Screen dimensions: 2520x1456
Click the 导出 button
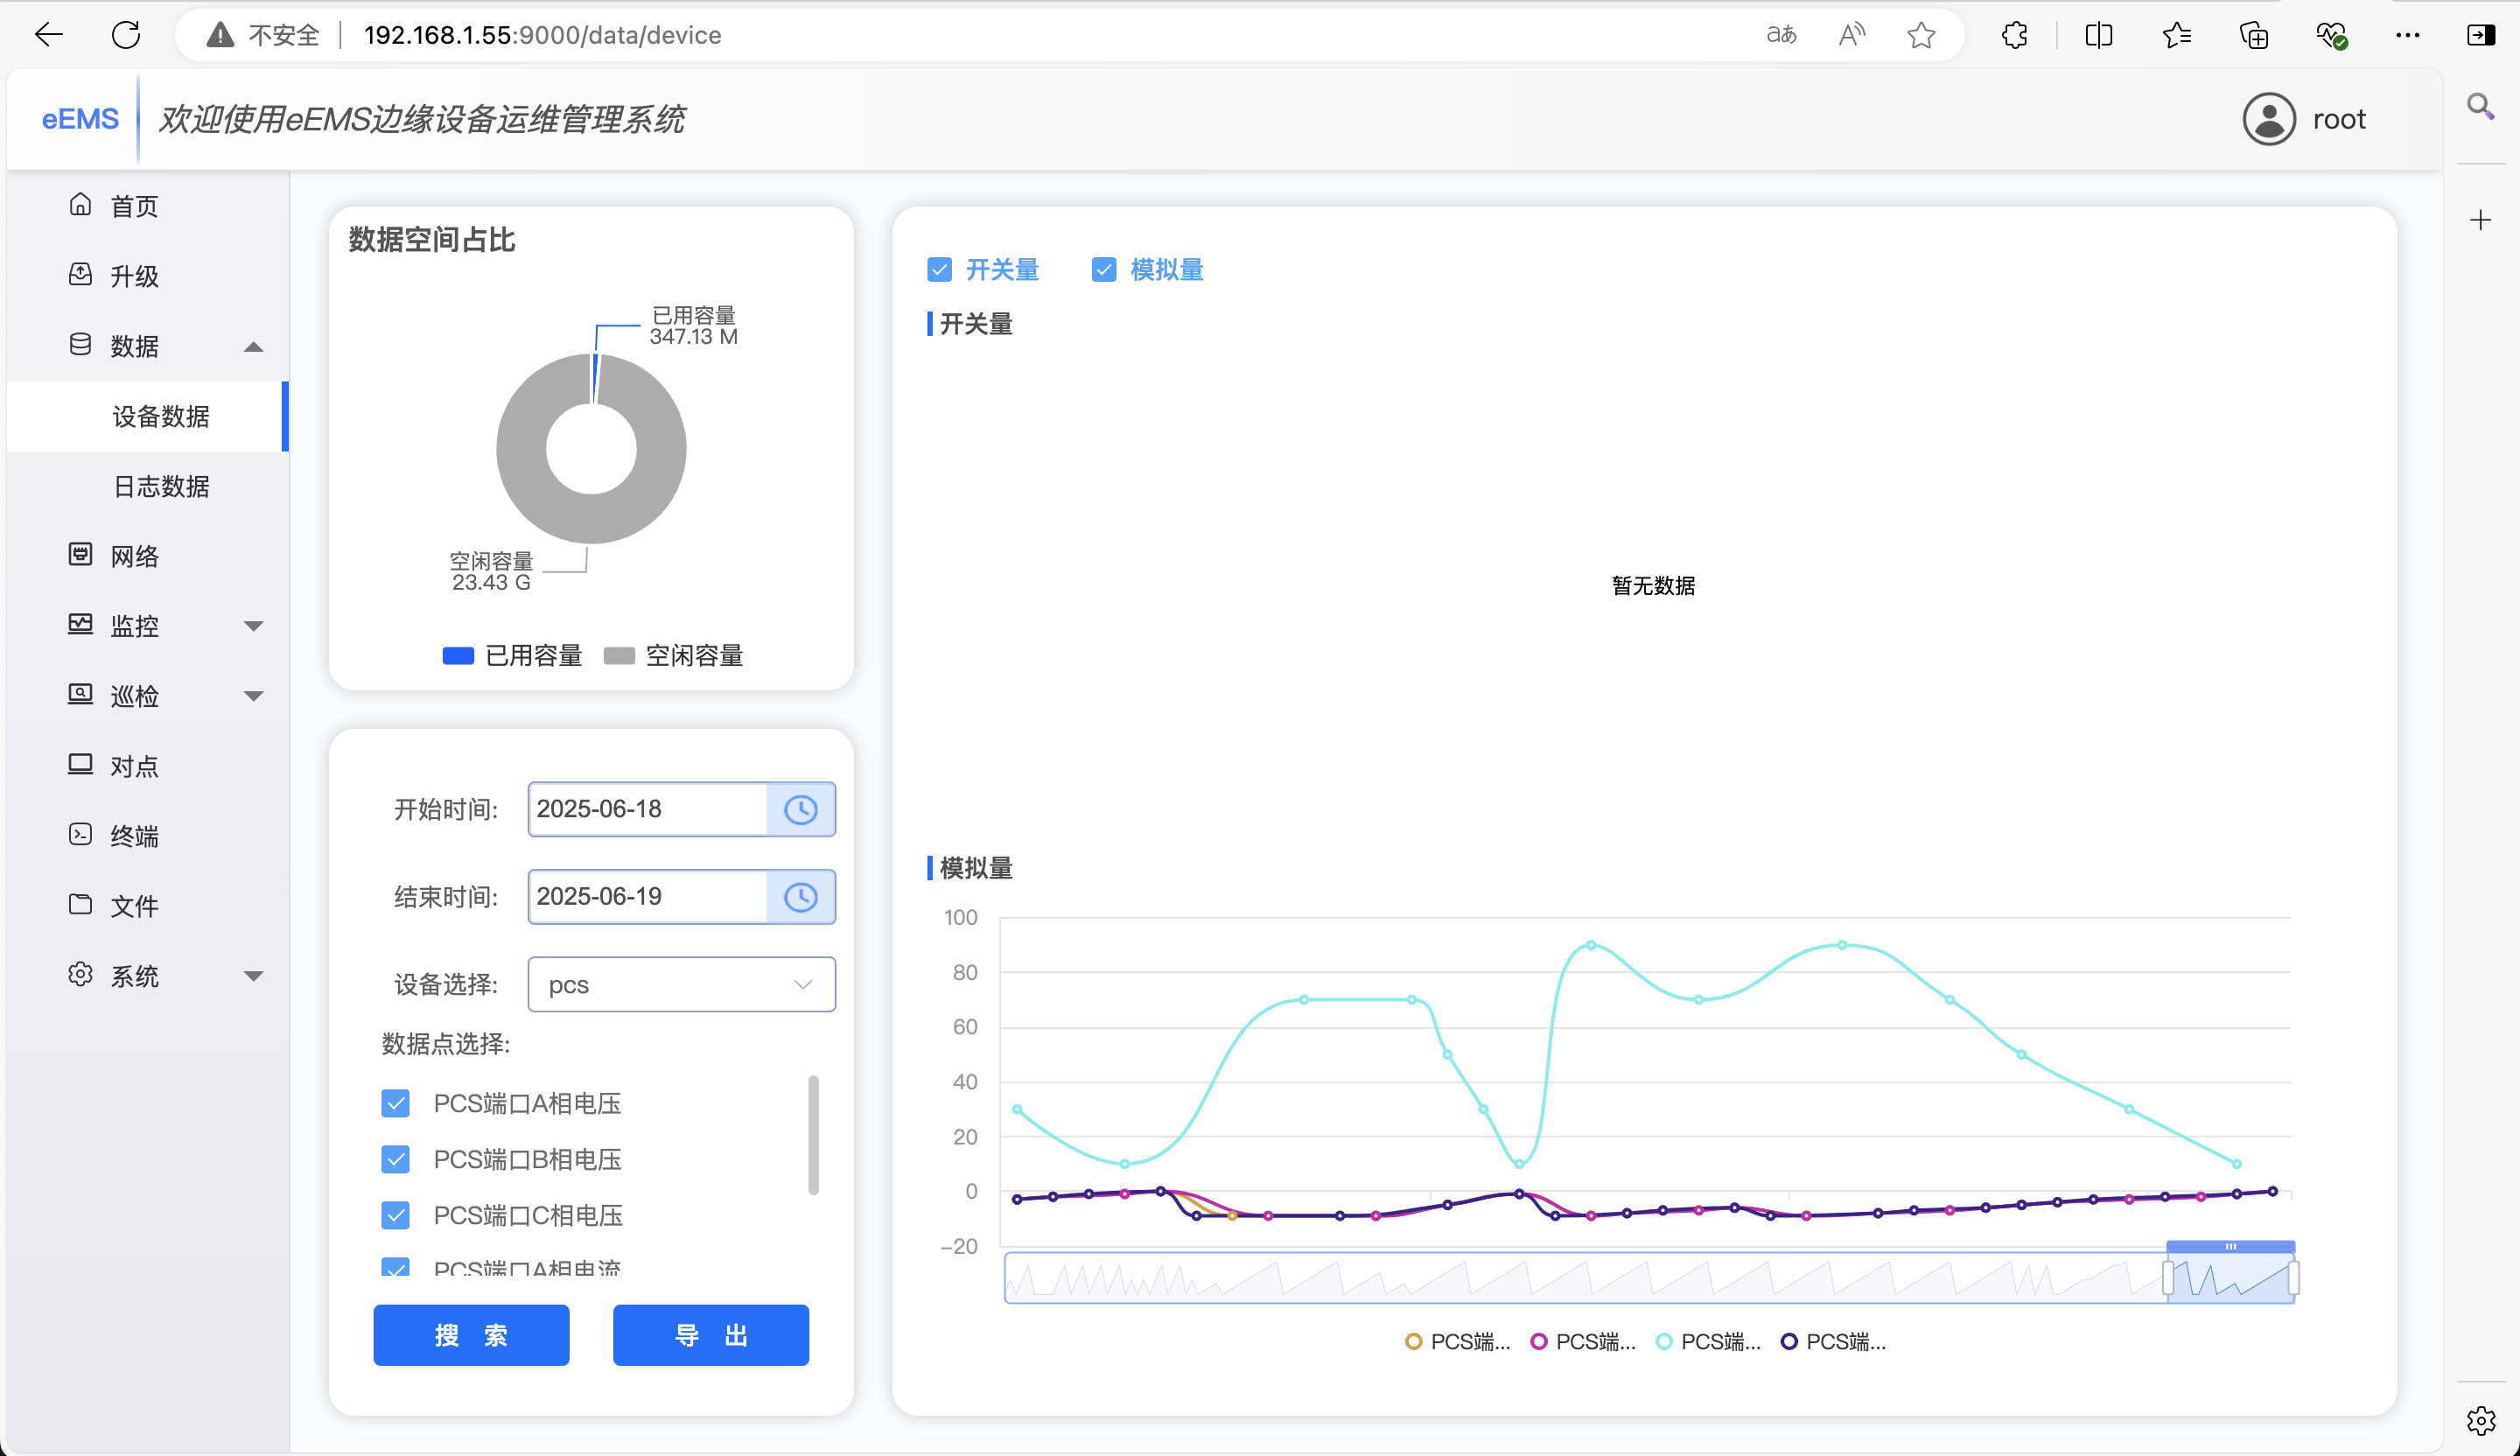(x=711, y=1335)
